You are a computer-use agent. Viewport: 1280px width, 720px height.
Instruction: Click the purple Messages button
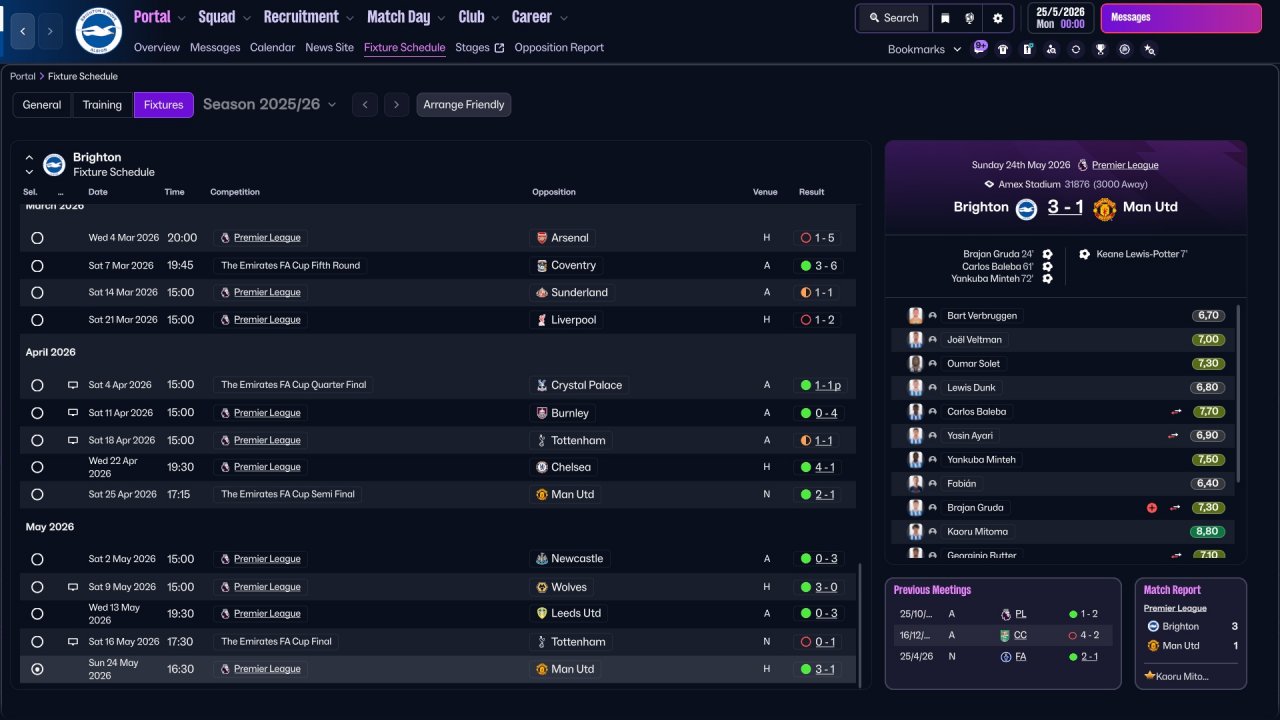click(1180, 18)
